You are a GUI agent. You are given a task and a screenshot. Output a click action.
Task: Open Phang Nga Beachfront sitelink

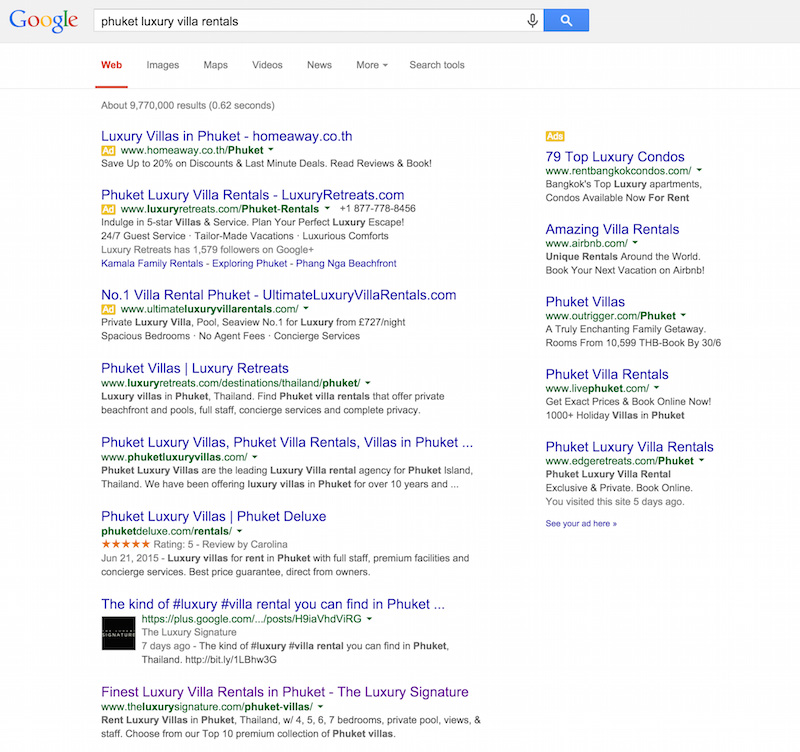click(346, 263)
